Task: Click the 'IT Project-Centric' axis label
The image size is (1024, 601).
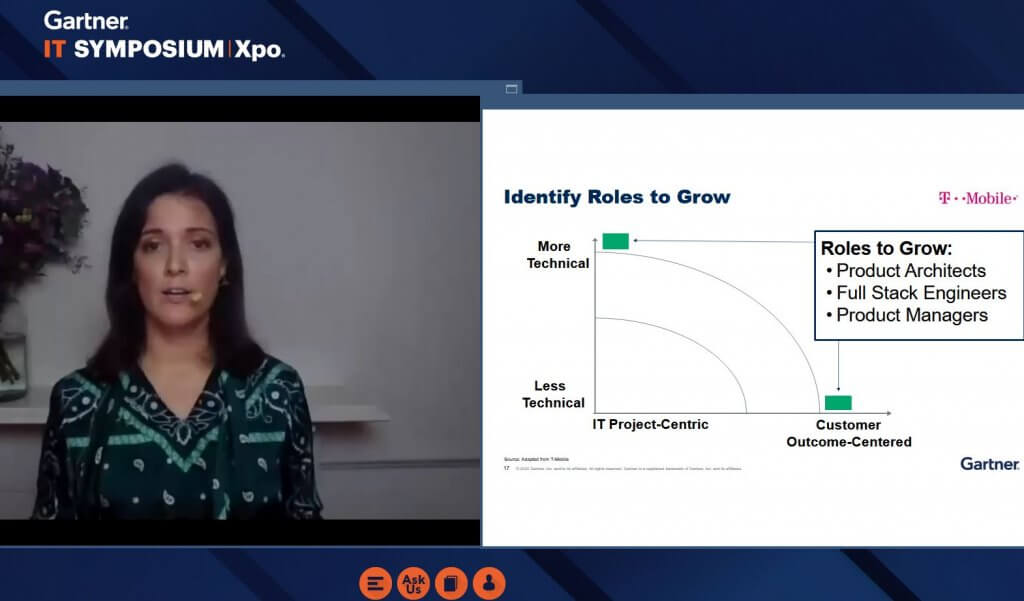Action: (650, 424)
